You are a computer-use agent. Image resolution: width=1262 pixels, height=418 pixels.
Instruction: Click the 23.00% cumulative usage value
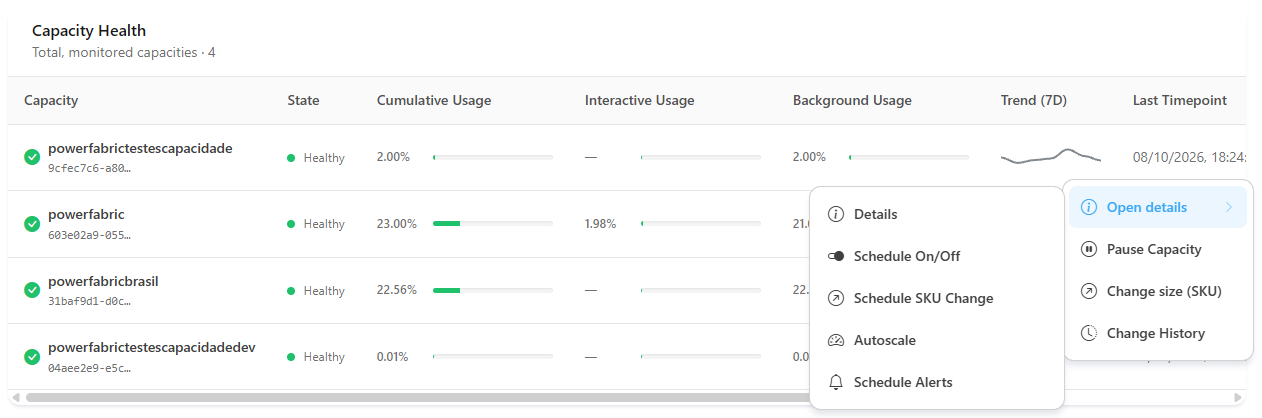point(397,224)
